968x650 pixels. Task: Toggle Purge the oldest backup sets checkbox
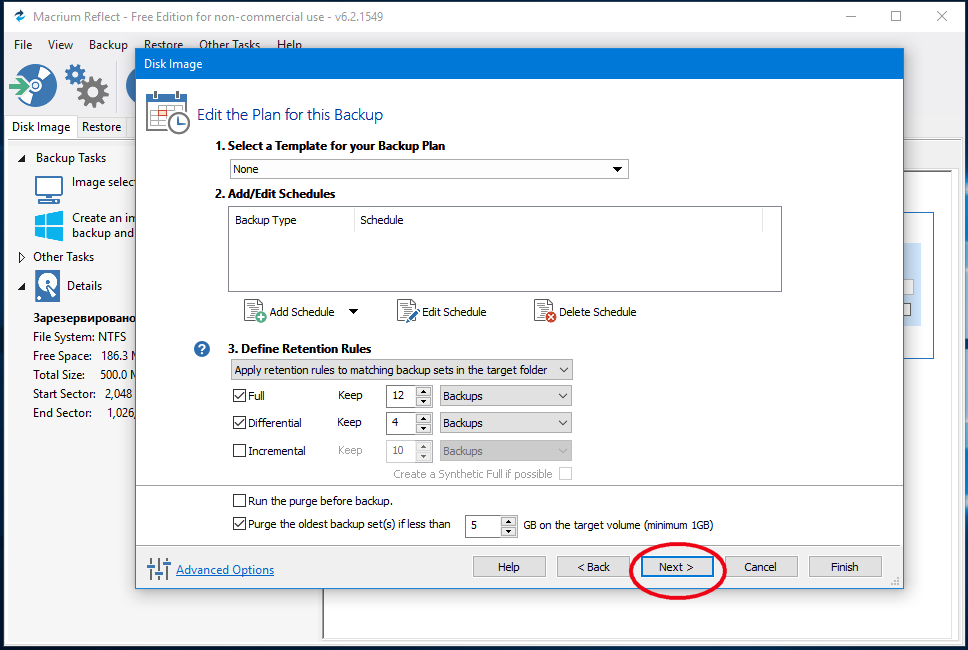click(x=240, y=524)
